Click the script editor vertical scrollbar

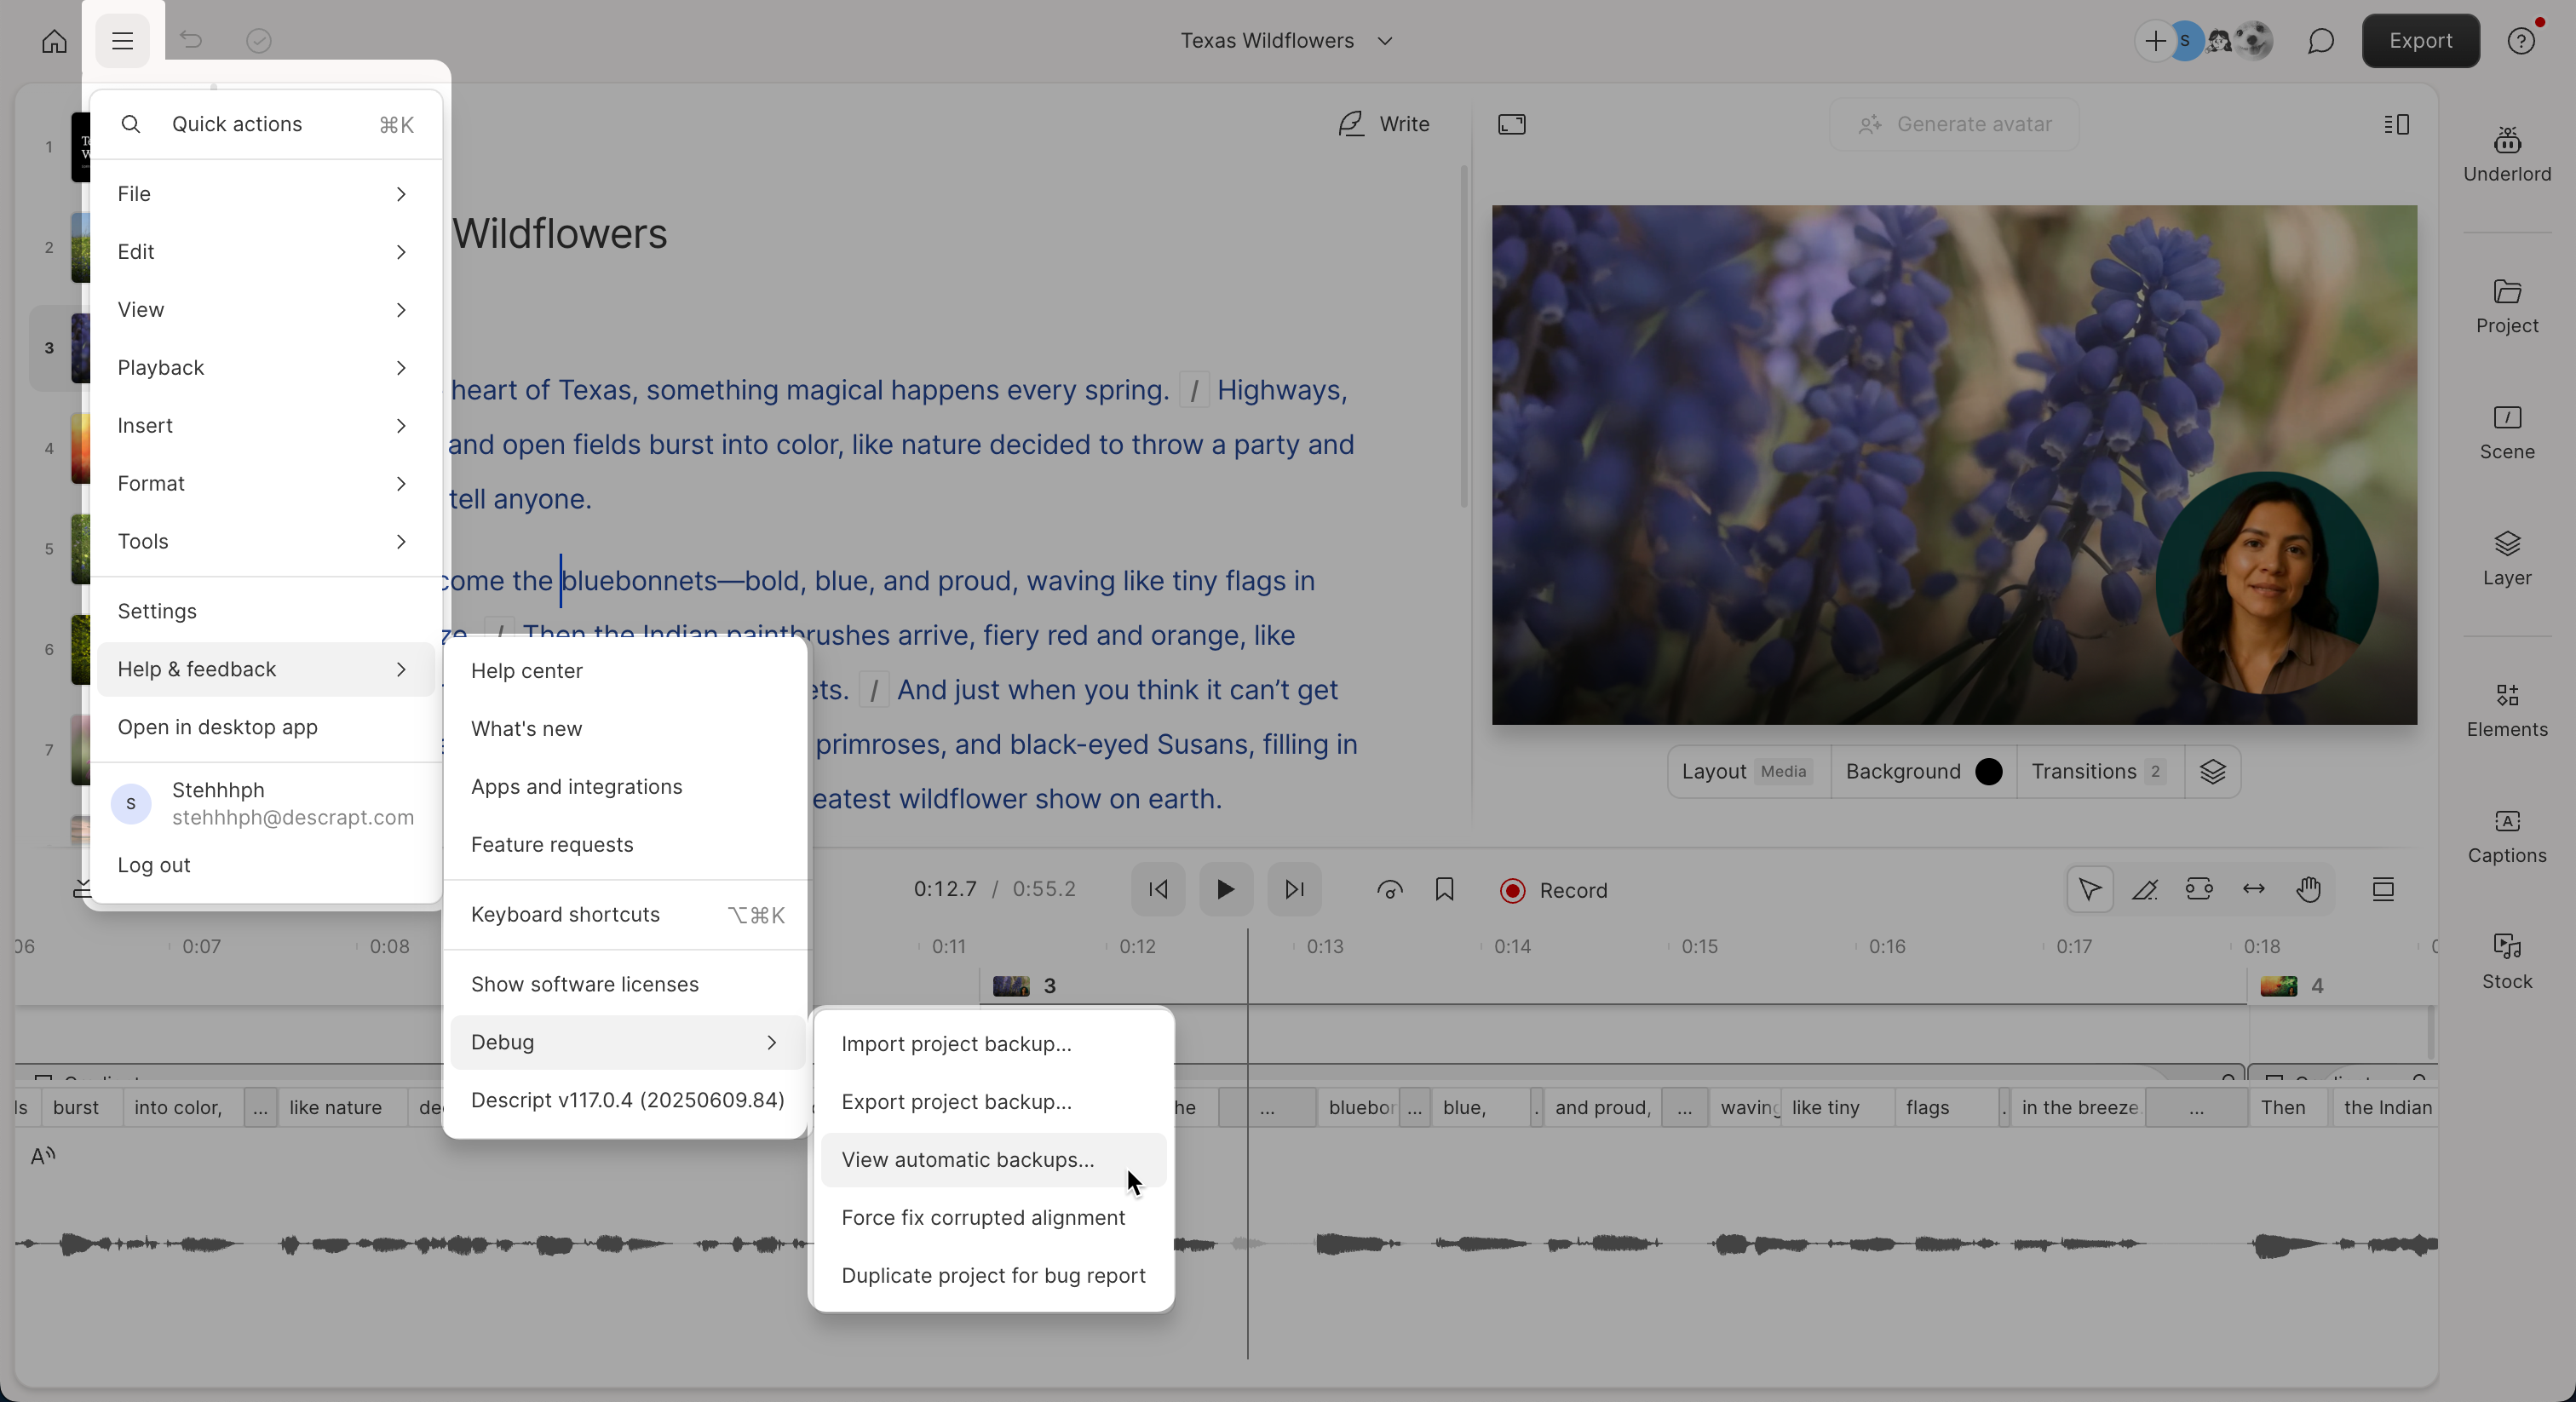[1463, 335]
